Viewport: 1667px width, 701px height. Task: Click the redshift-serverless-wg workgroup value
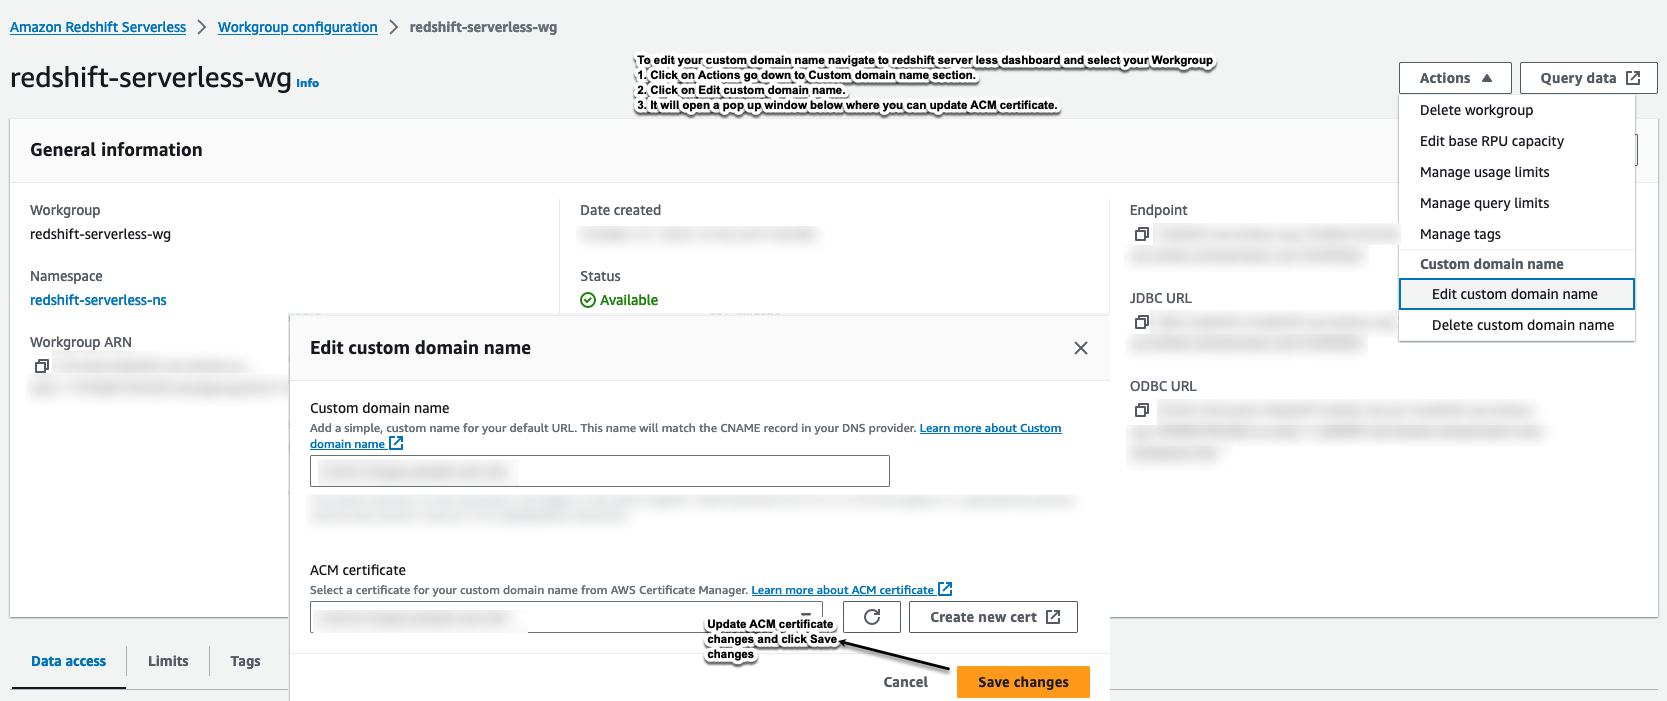point(100,234)
